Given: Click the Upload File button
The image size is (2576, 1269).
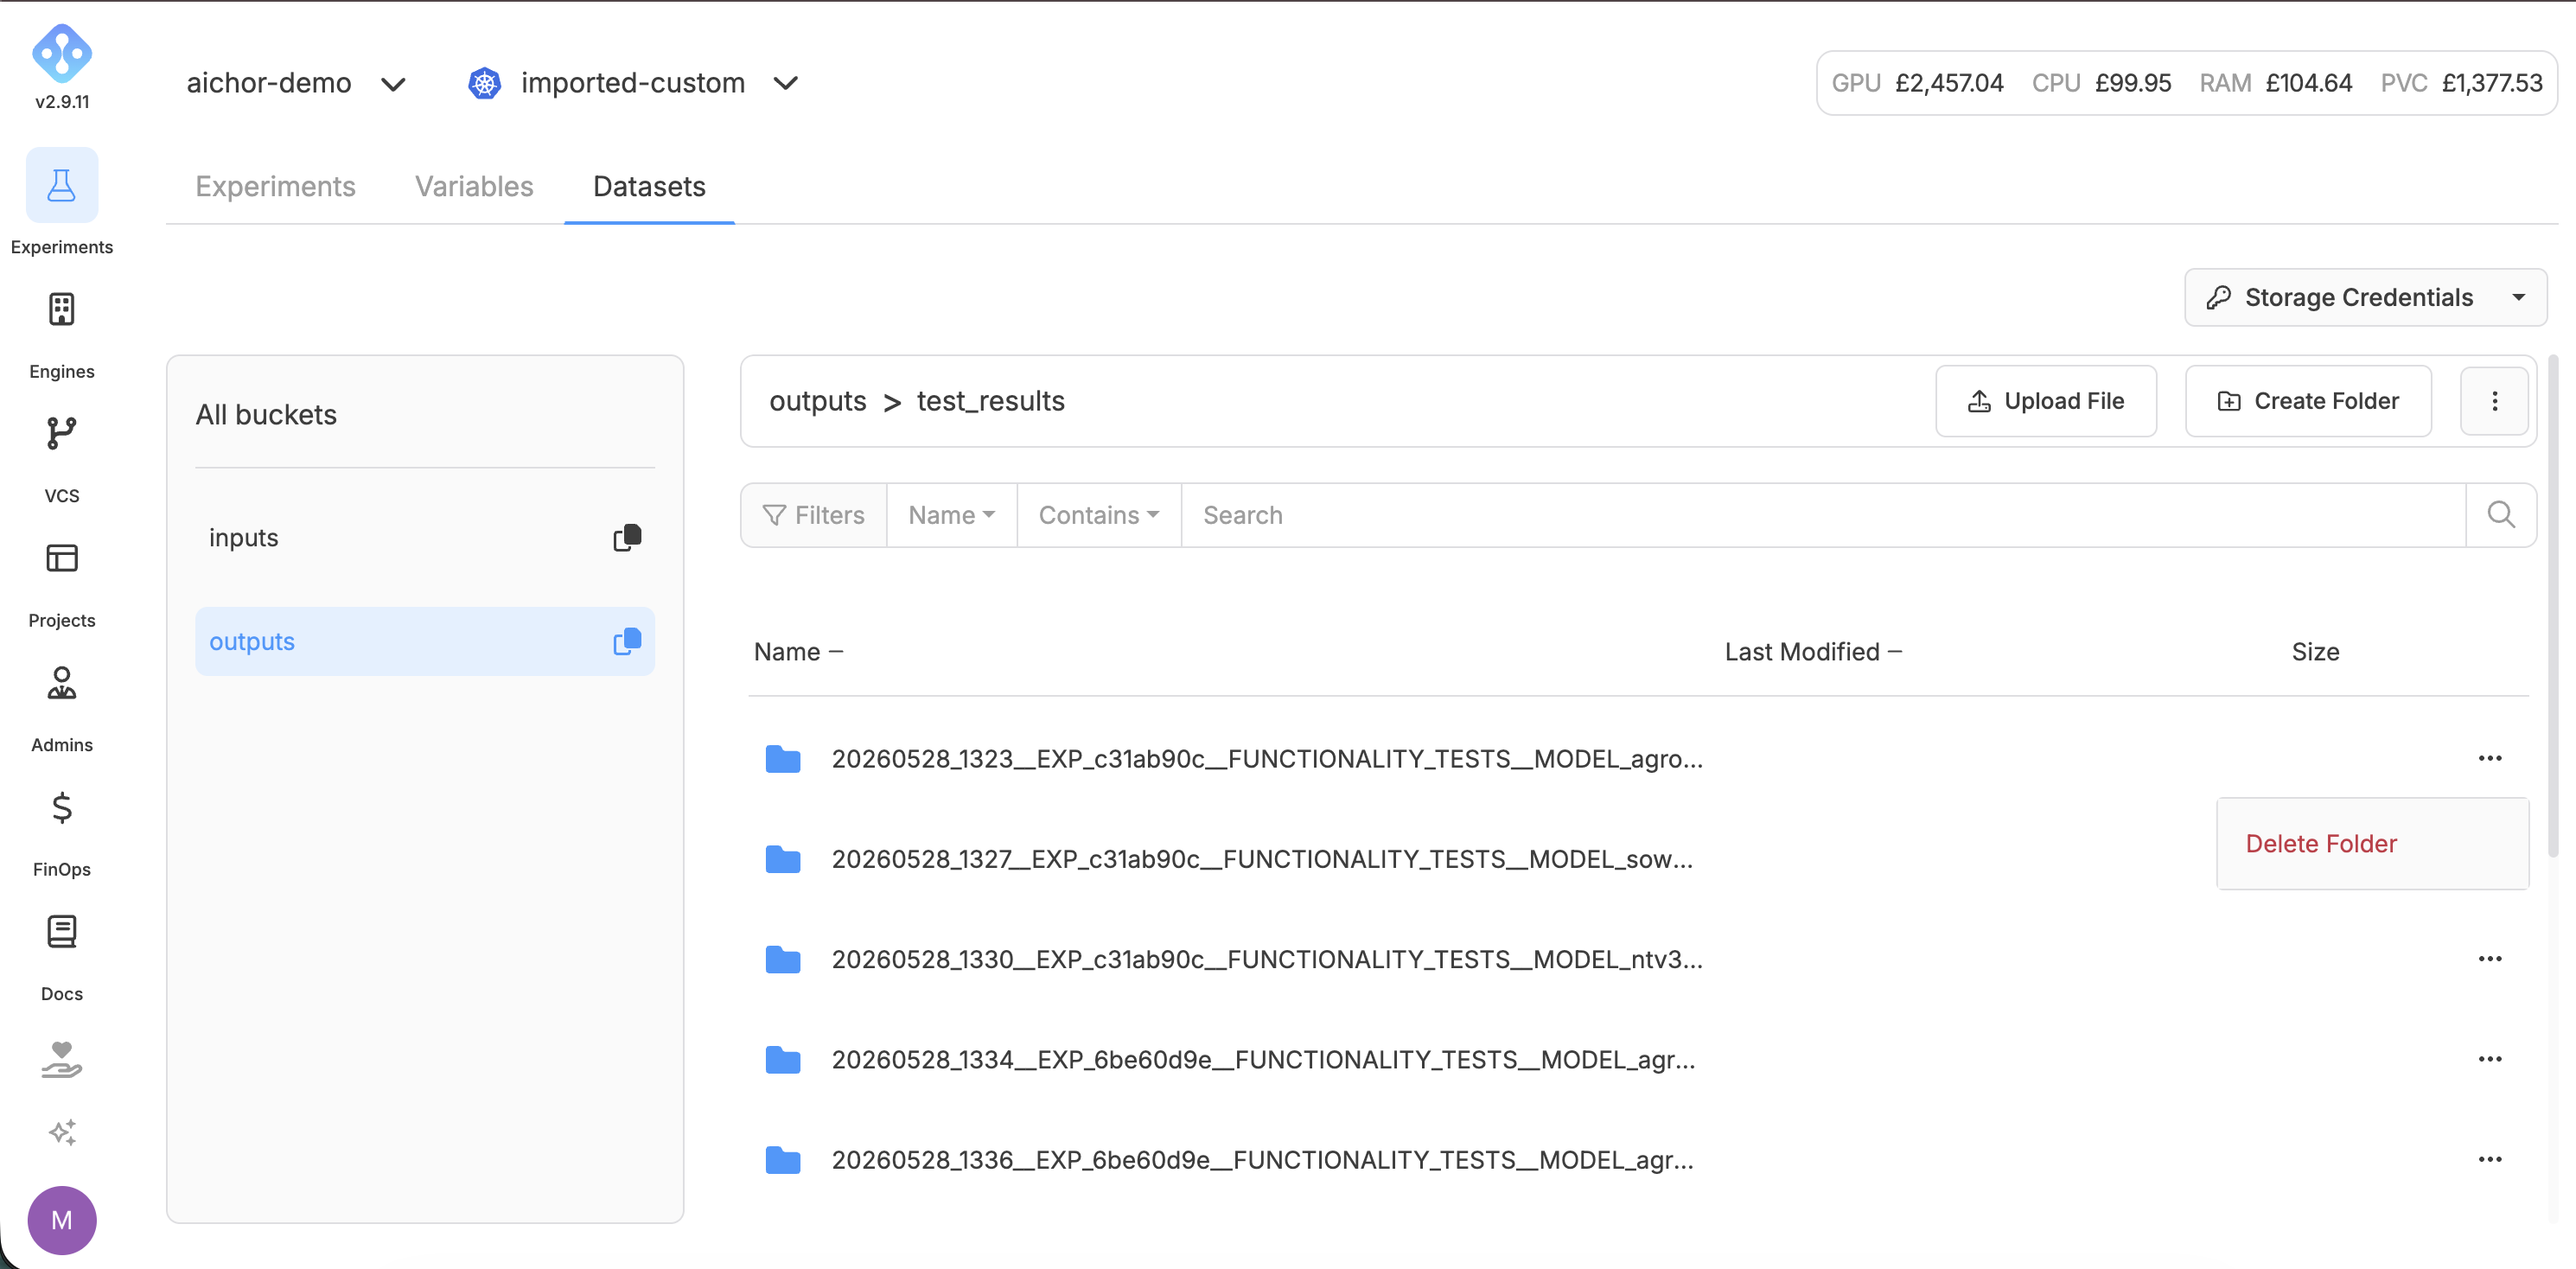Looking at the screenshot, I should pos(2045,401).
